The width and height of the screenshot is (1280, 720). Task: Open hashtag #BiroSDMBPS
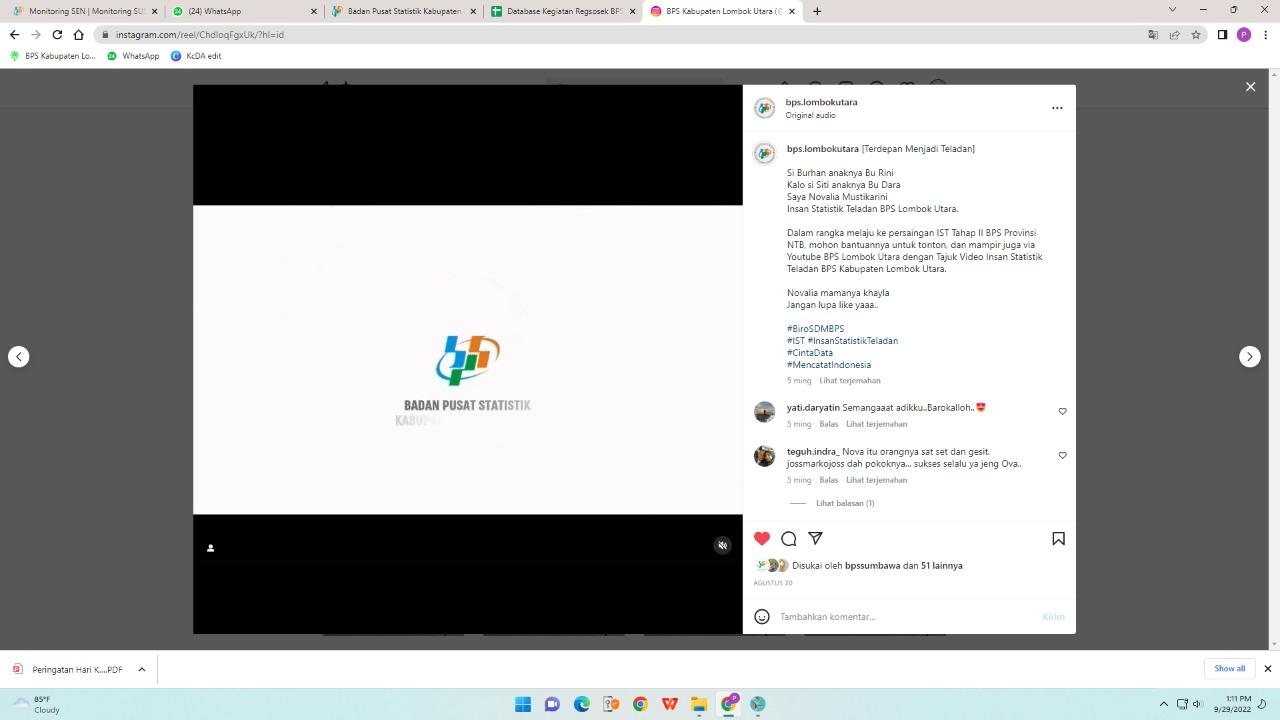click(x=815, y=329)
